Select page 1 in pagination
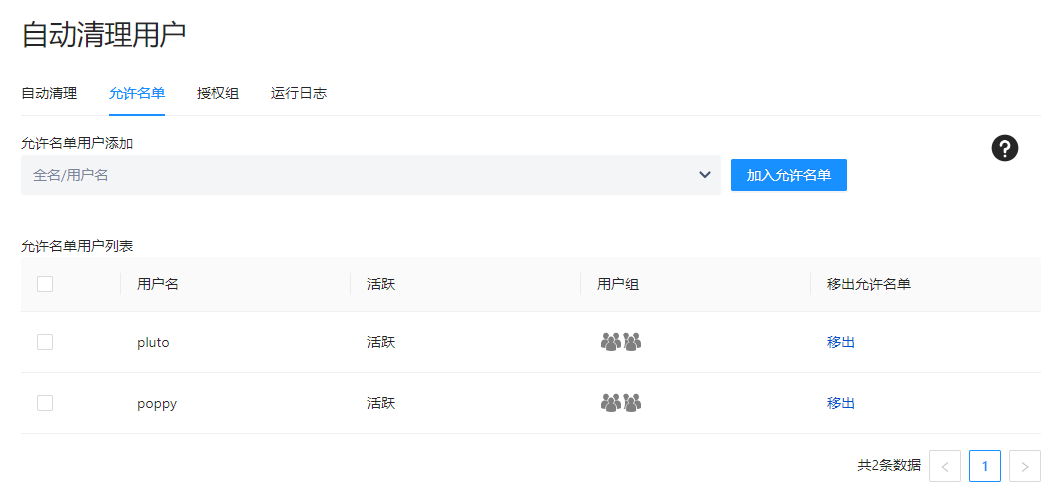This screenshot has width=1055, height=503. [x=985, y=466]
